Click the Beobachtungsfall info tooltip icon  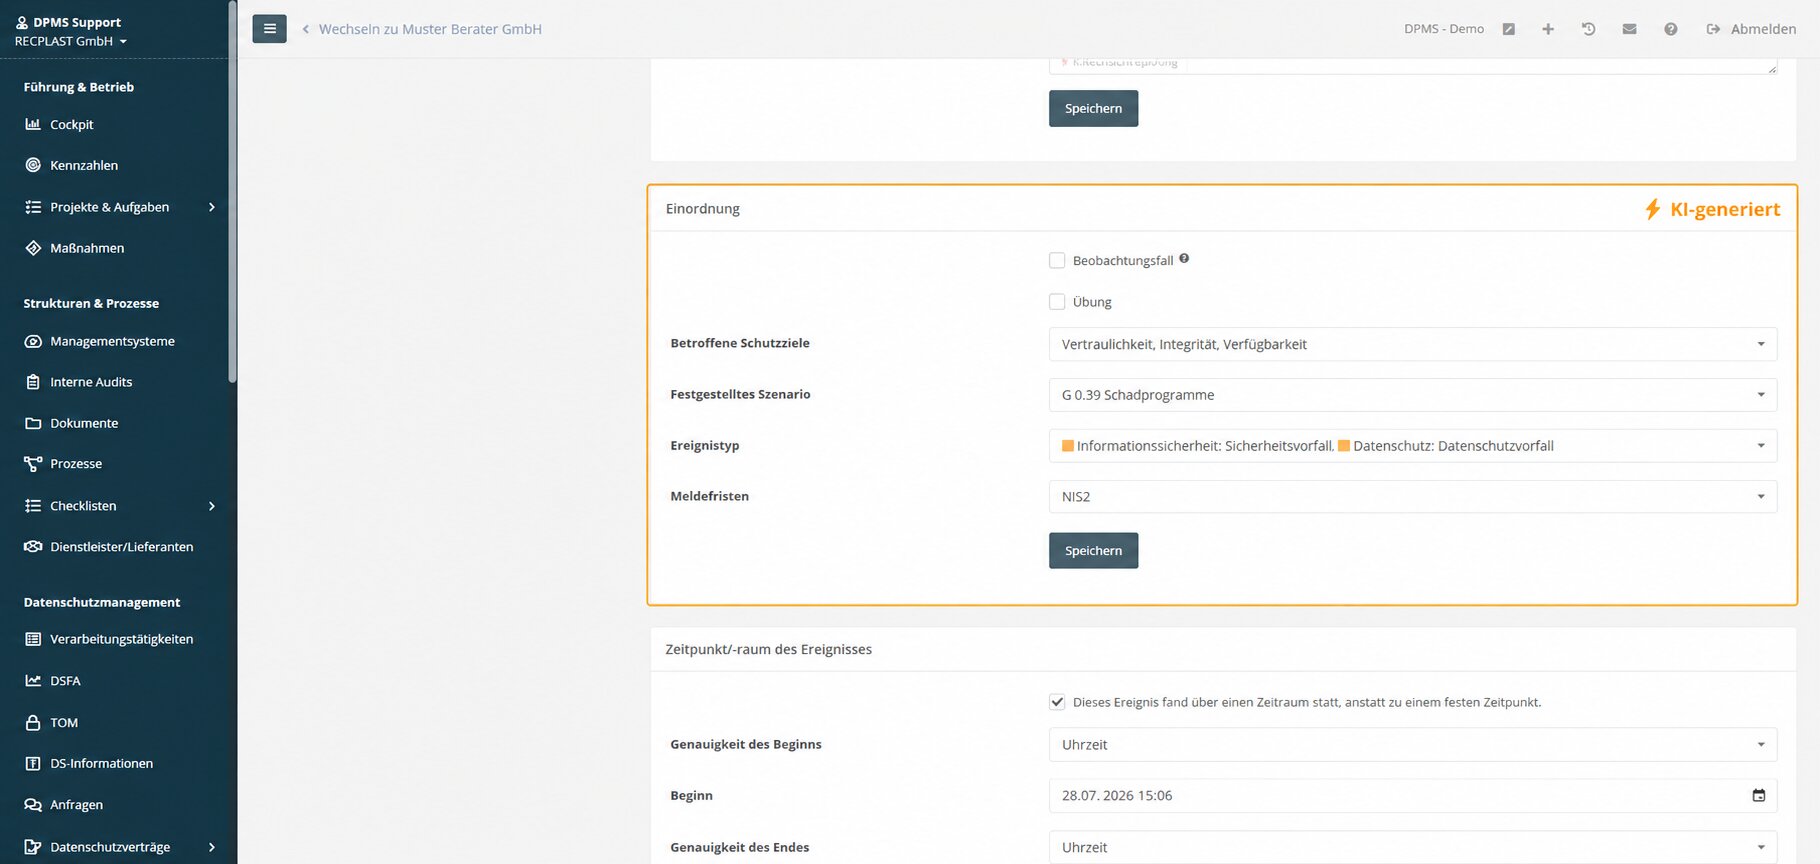tap(1184, 258)
